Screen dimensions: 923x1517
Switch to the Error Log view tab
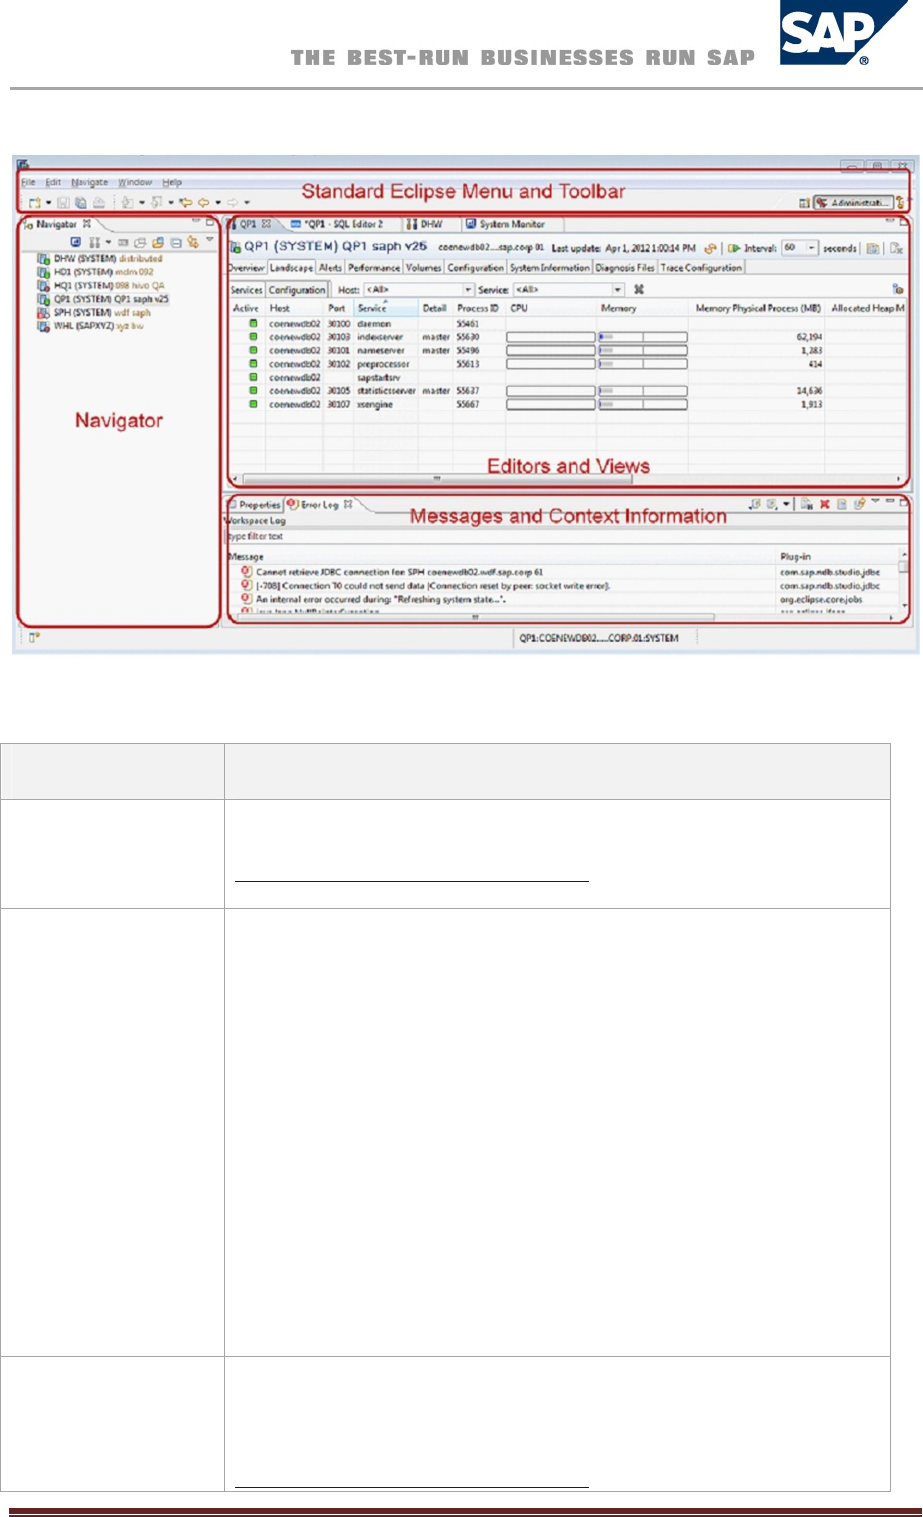click(x=321, y=505)
